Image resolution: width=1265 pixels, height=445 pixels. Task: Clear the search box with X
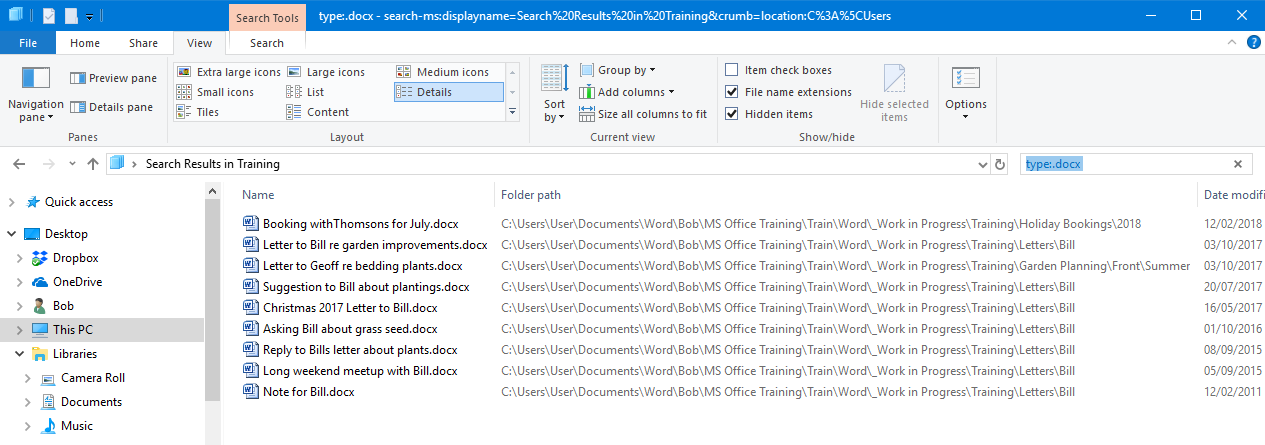[1237, 164]
